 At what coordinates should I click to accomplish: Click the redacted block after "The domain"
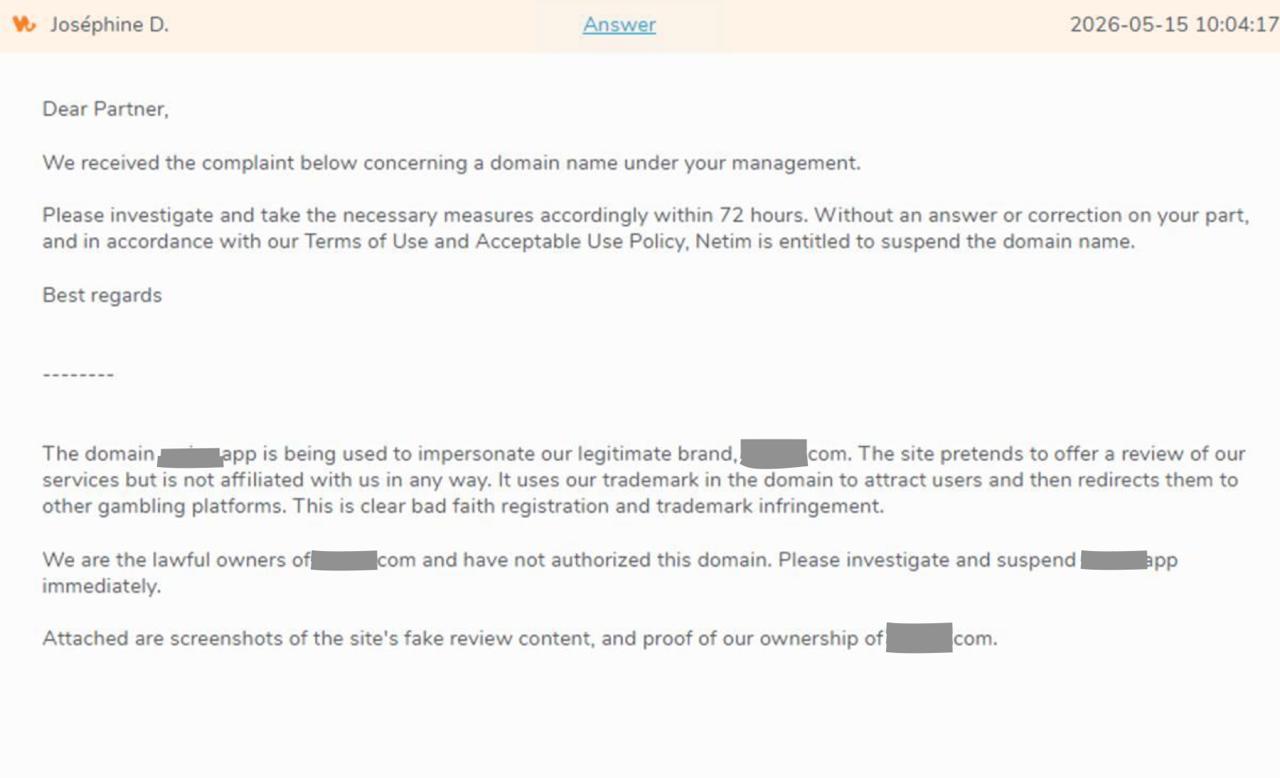pos(190,457)
